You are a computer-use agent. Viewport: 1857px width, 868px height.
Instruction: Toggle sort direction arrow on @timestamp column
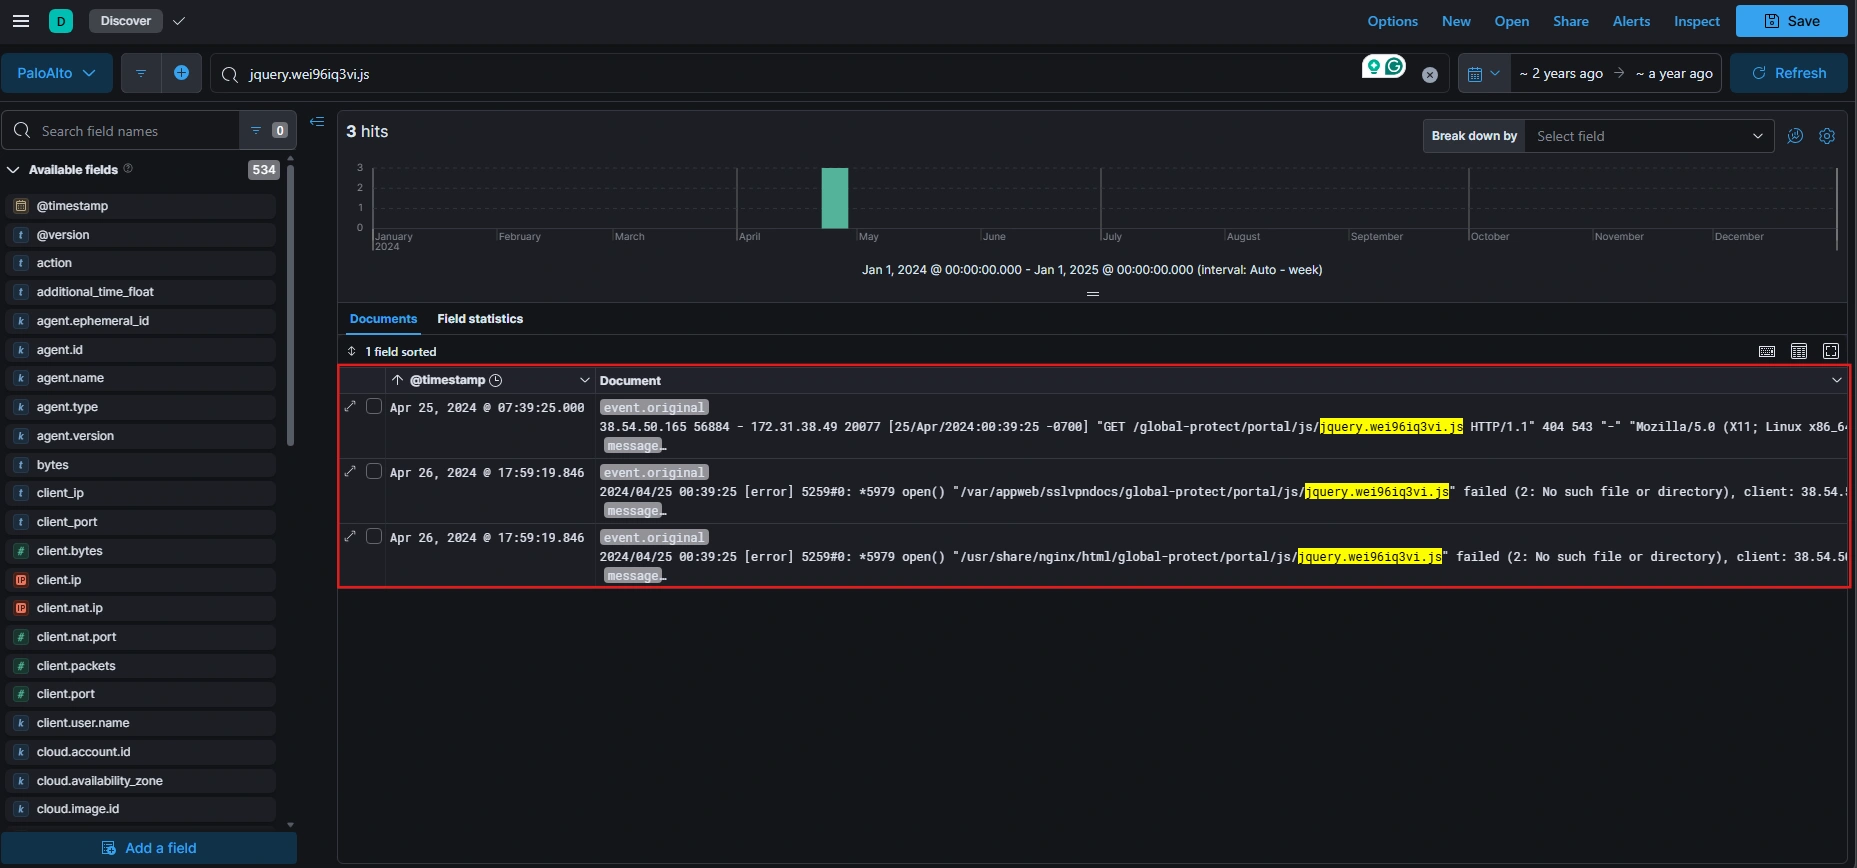click(x=398, y=380)
